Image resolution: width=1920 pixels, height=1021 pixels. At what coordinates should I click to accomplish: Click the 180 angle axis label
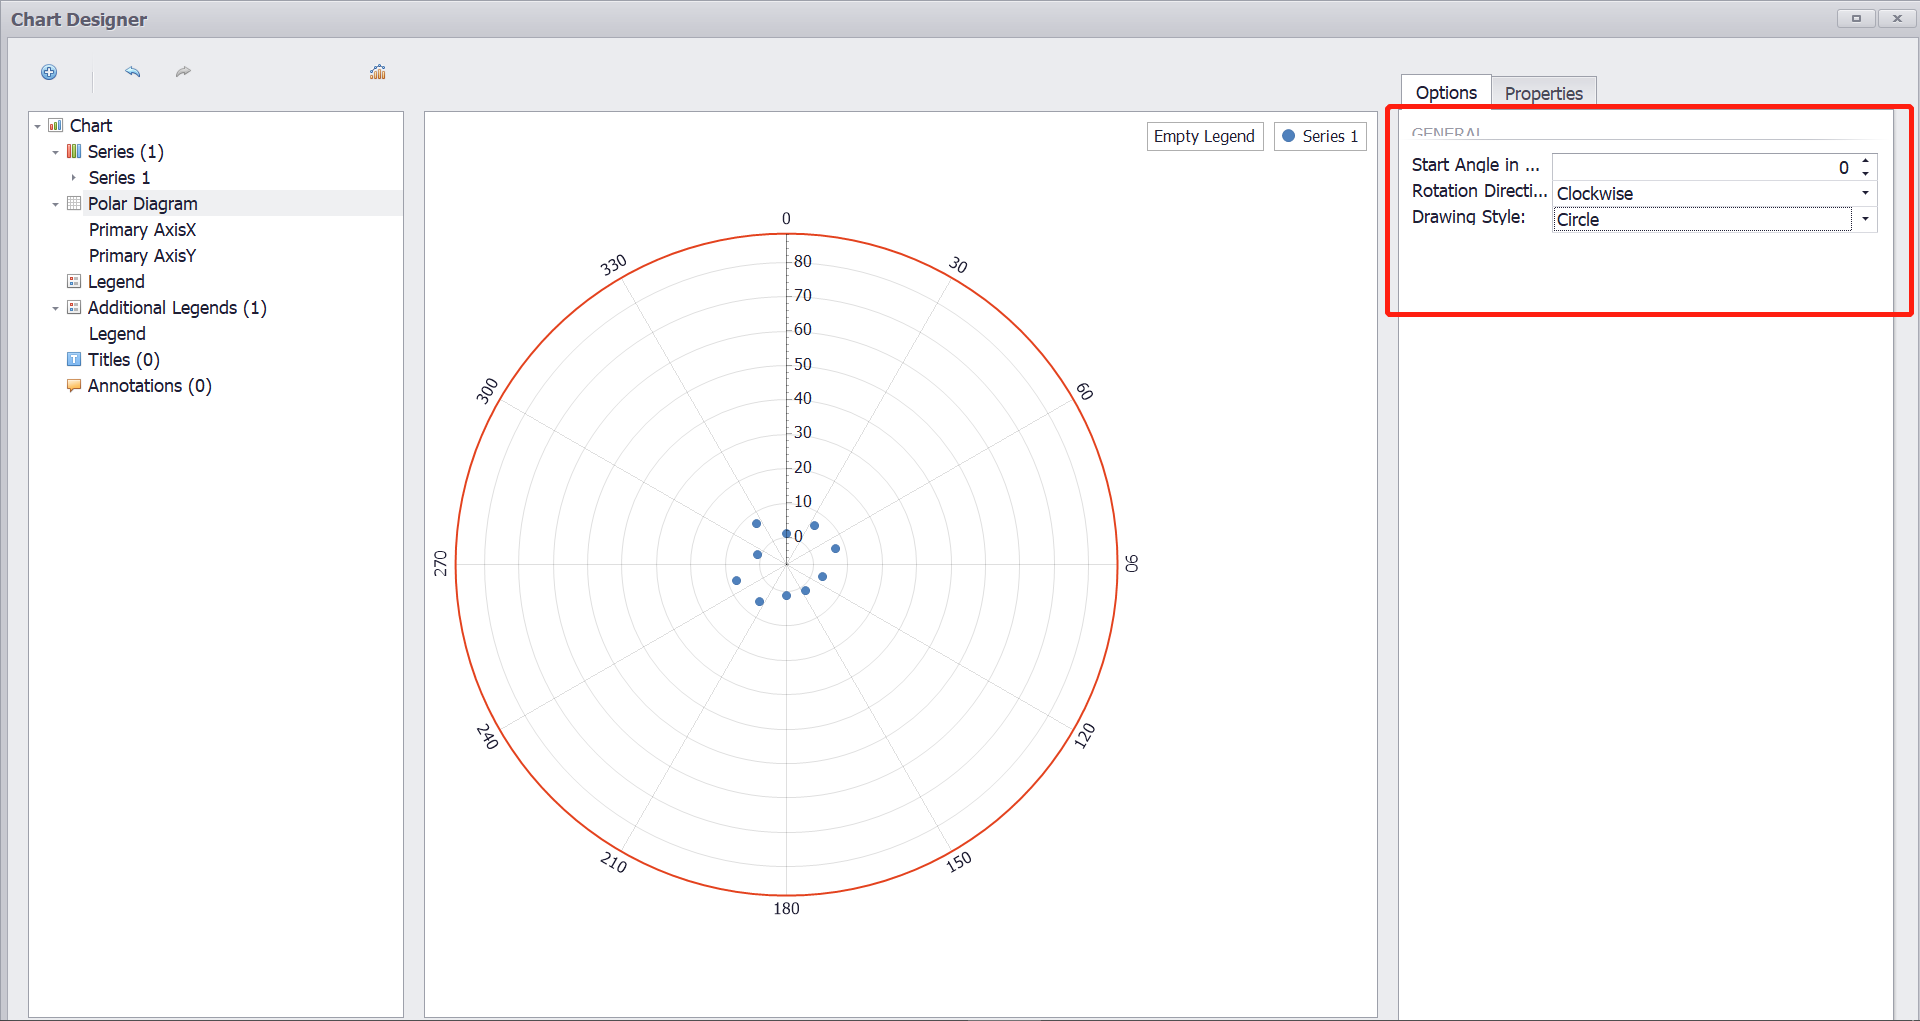(x=786, y=908)
